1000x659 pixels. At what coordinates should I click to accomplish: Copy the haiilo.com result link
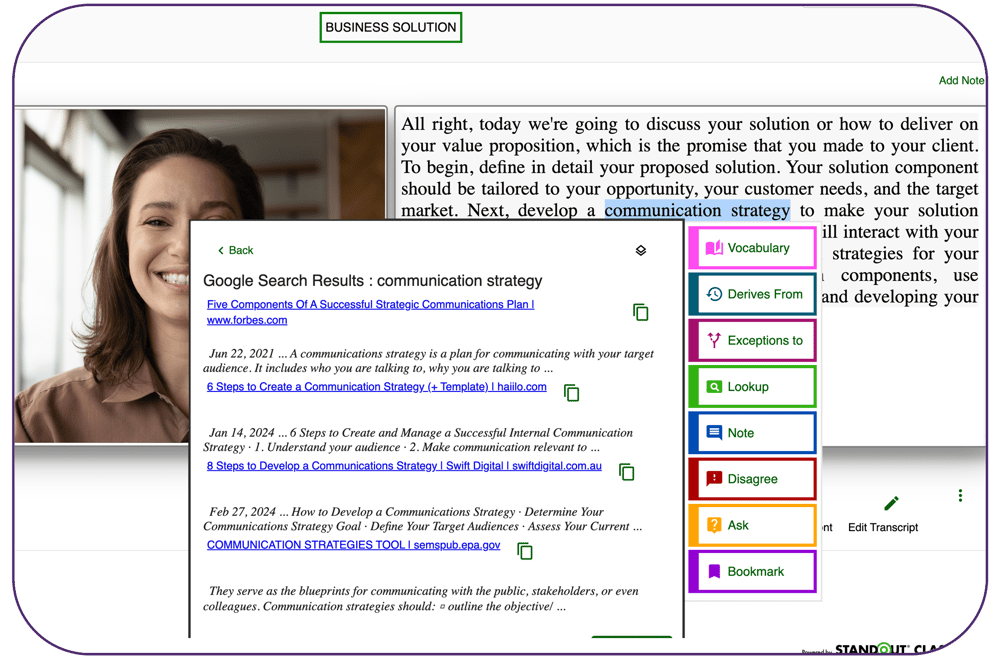(x=571, y=392)
